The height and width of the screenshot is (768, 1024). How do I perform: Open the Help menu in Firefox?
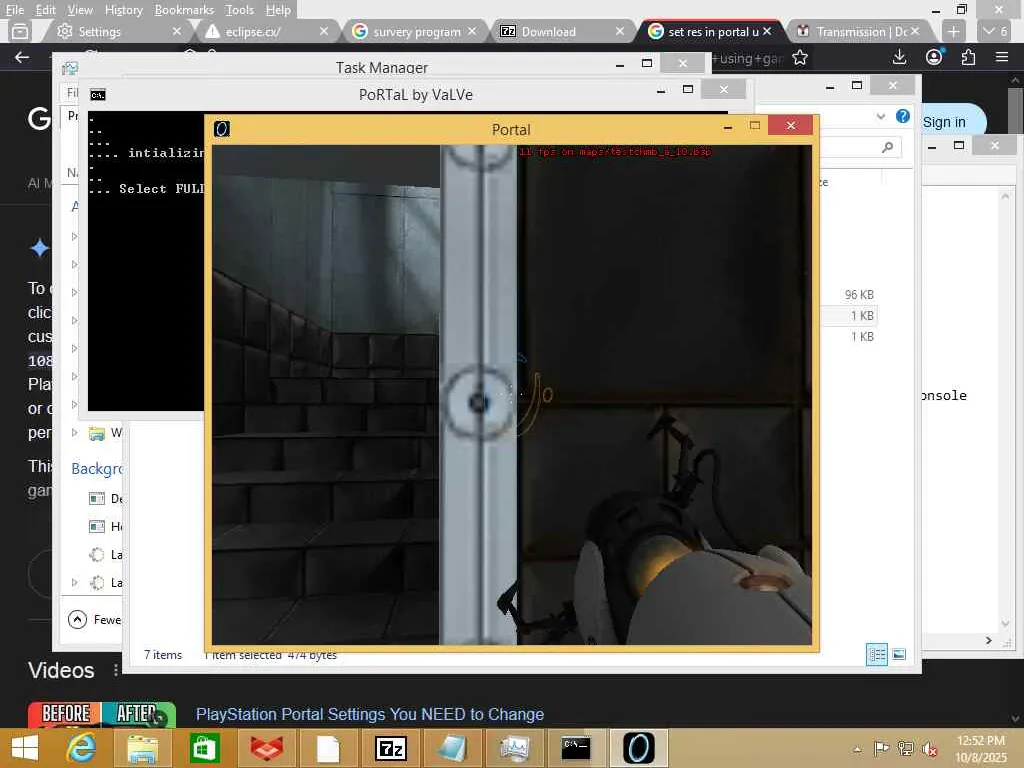click(278, 10)
